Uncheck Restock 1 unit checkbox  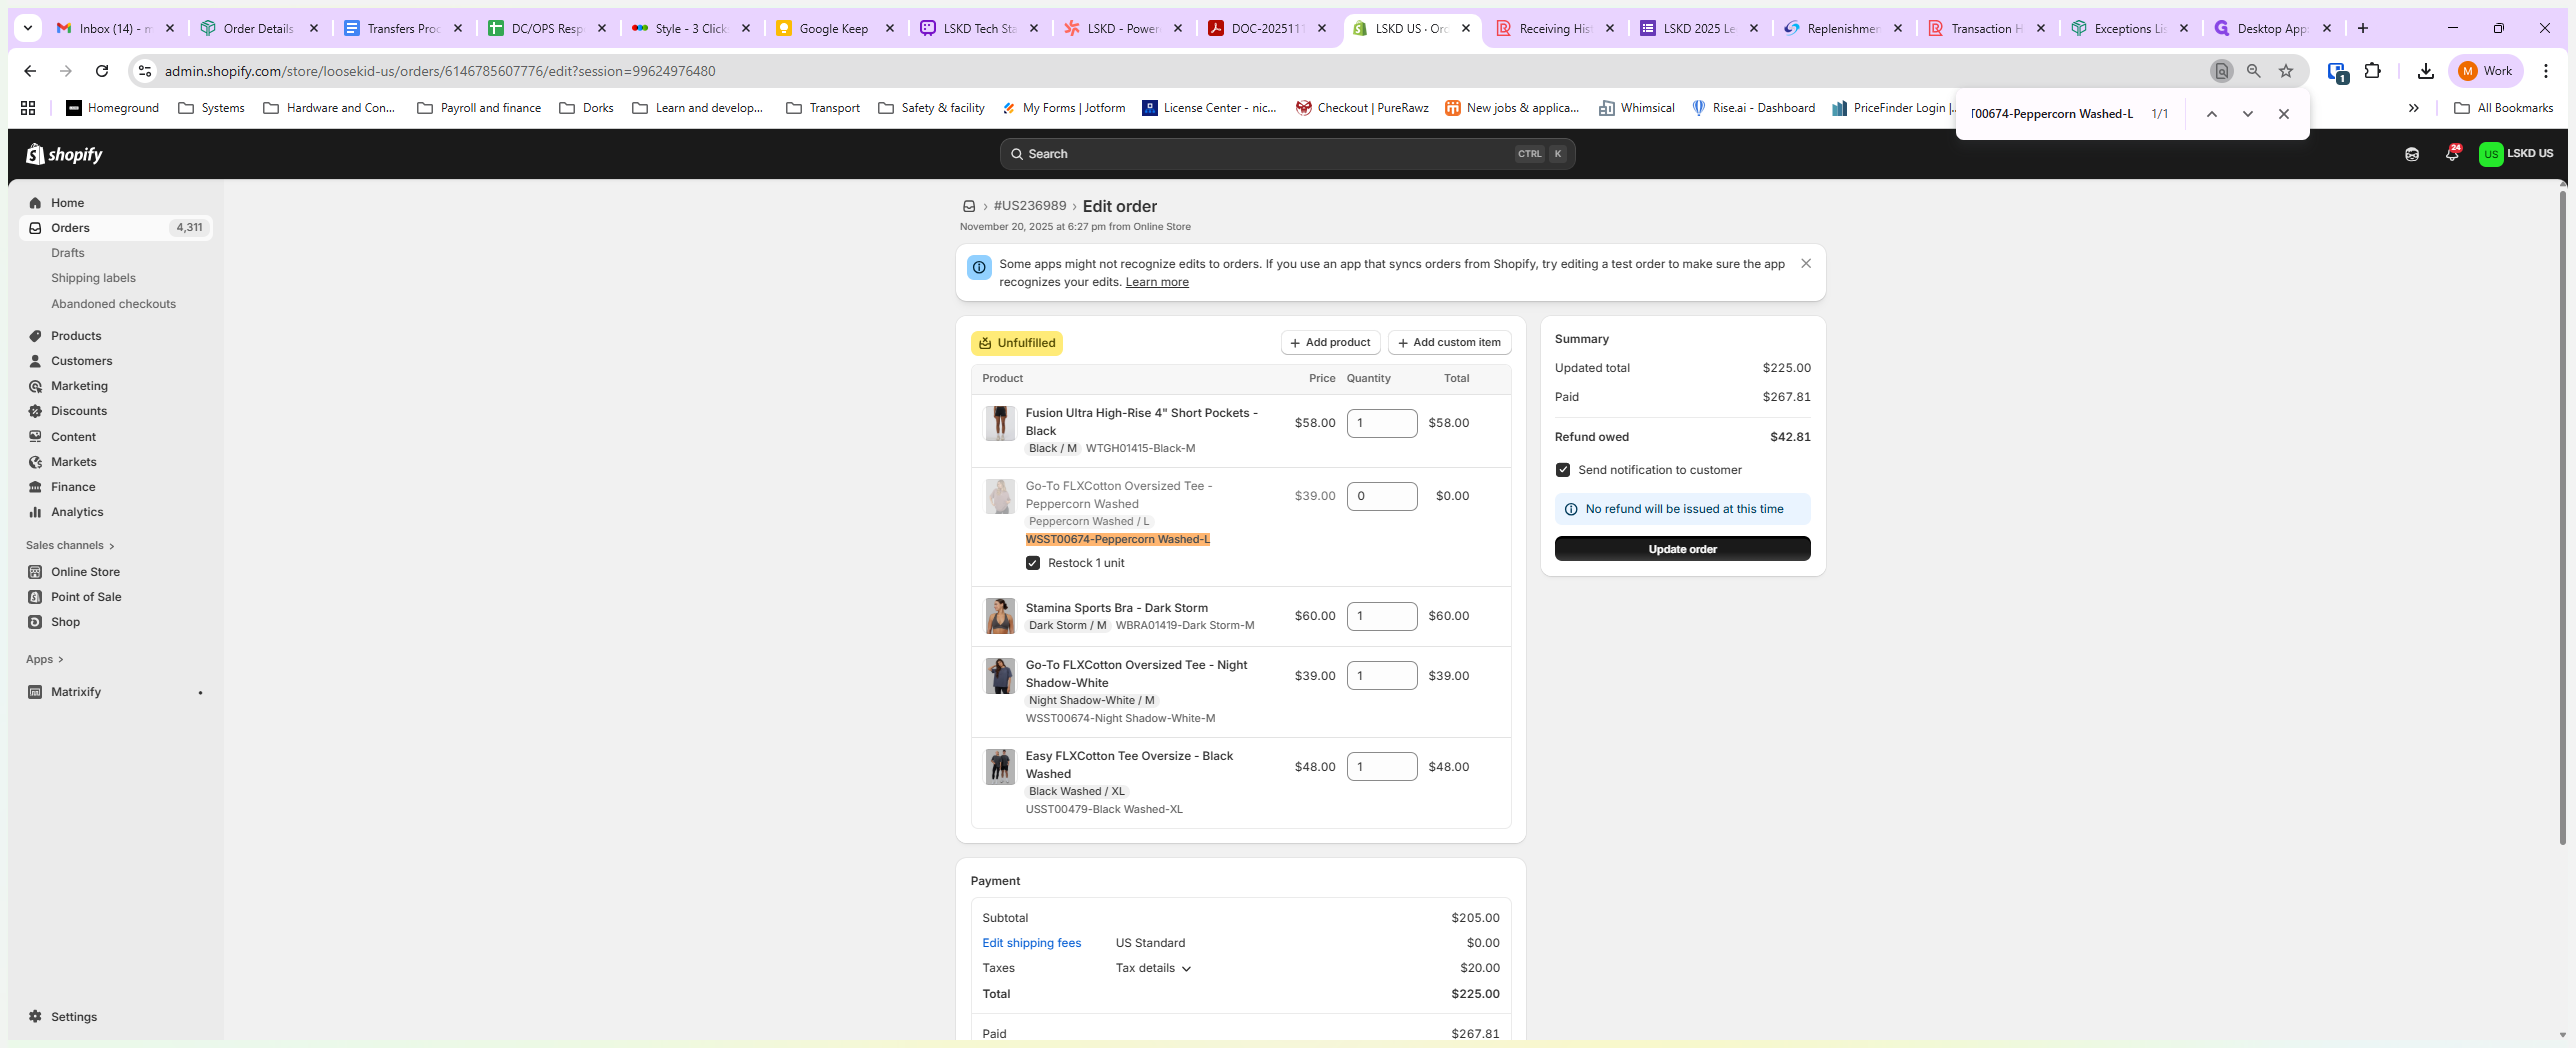(x=1032, y=563)
